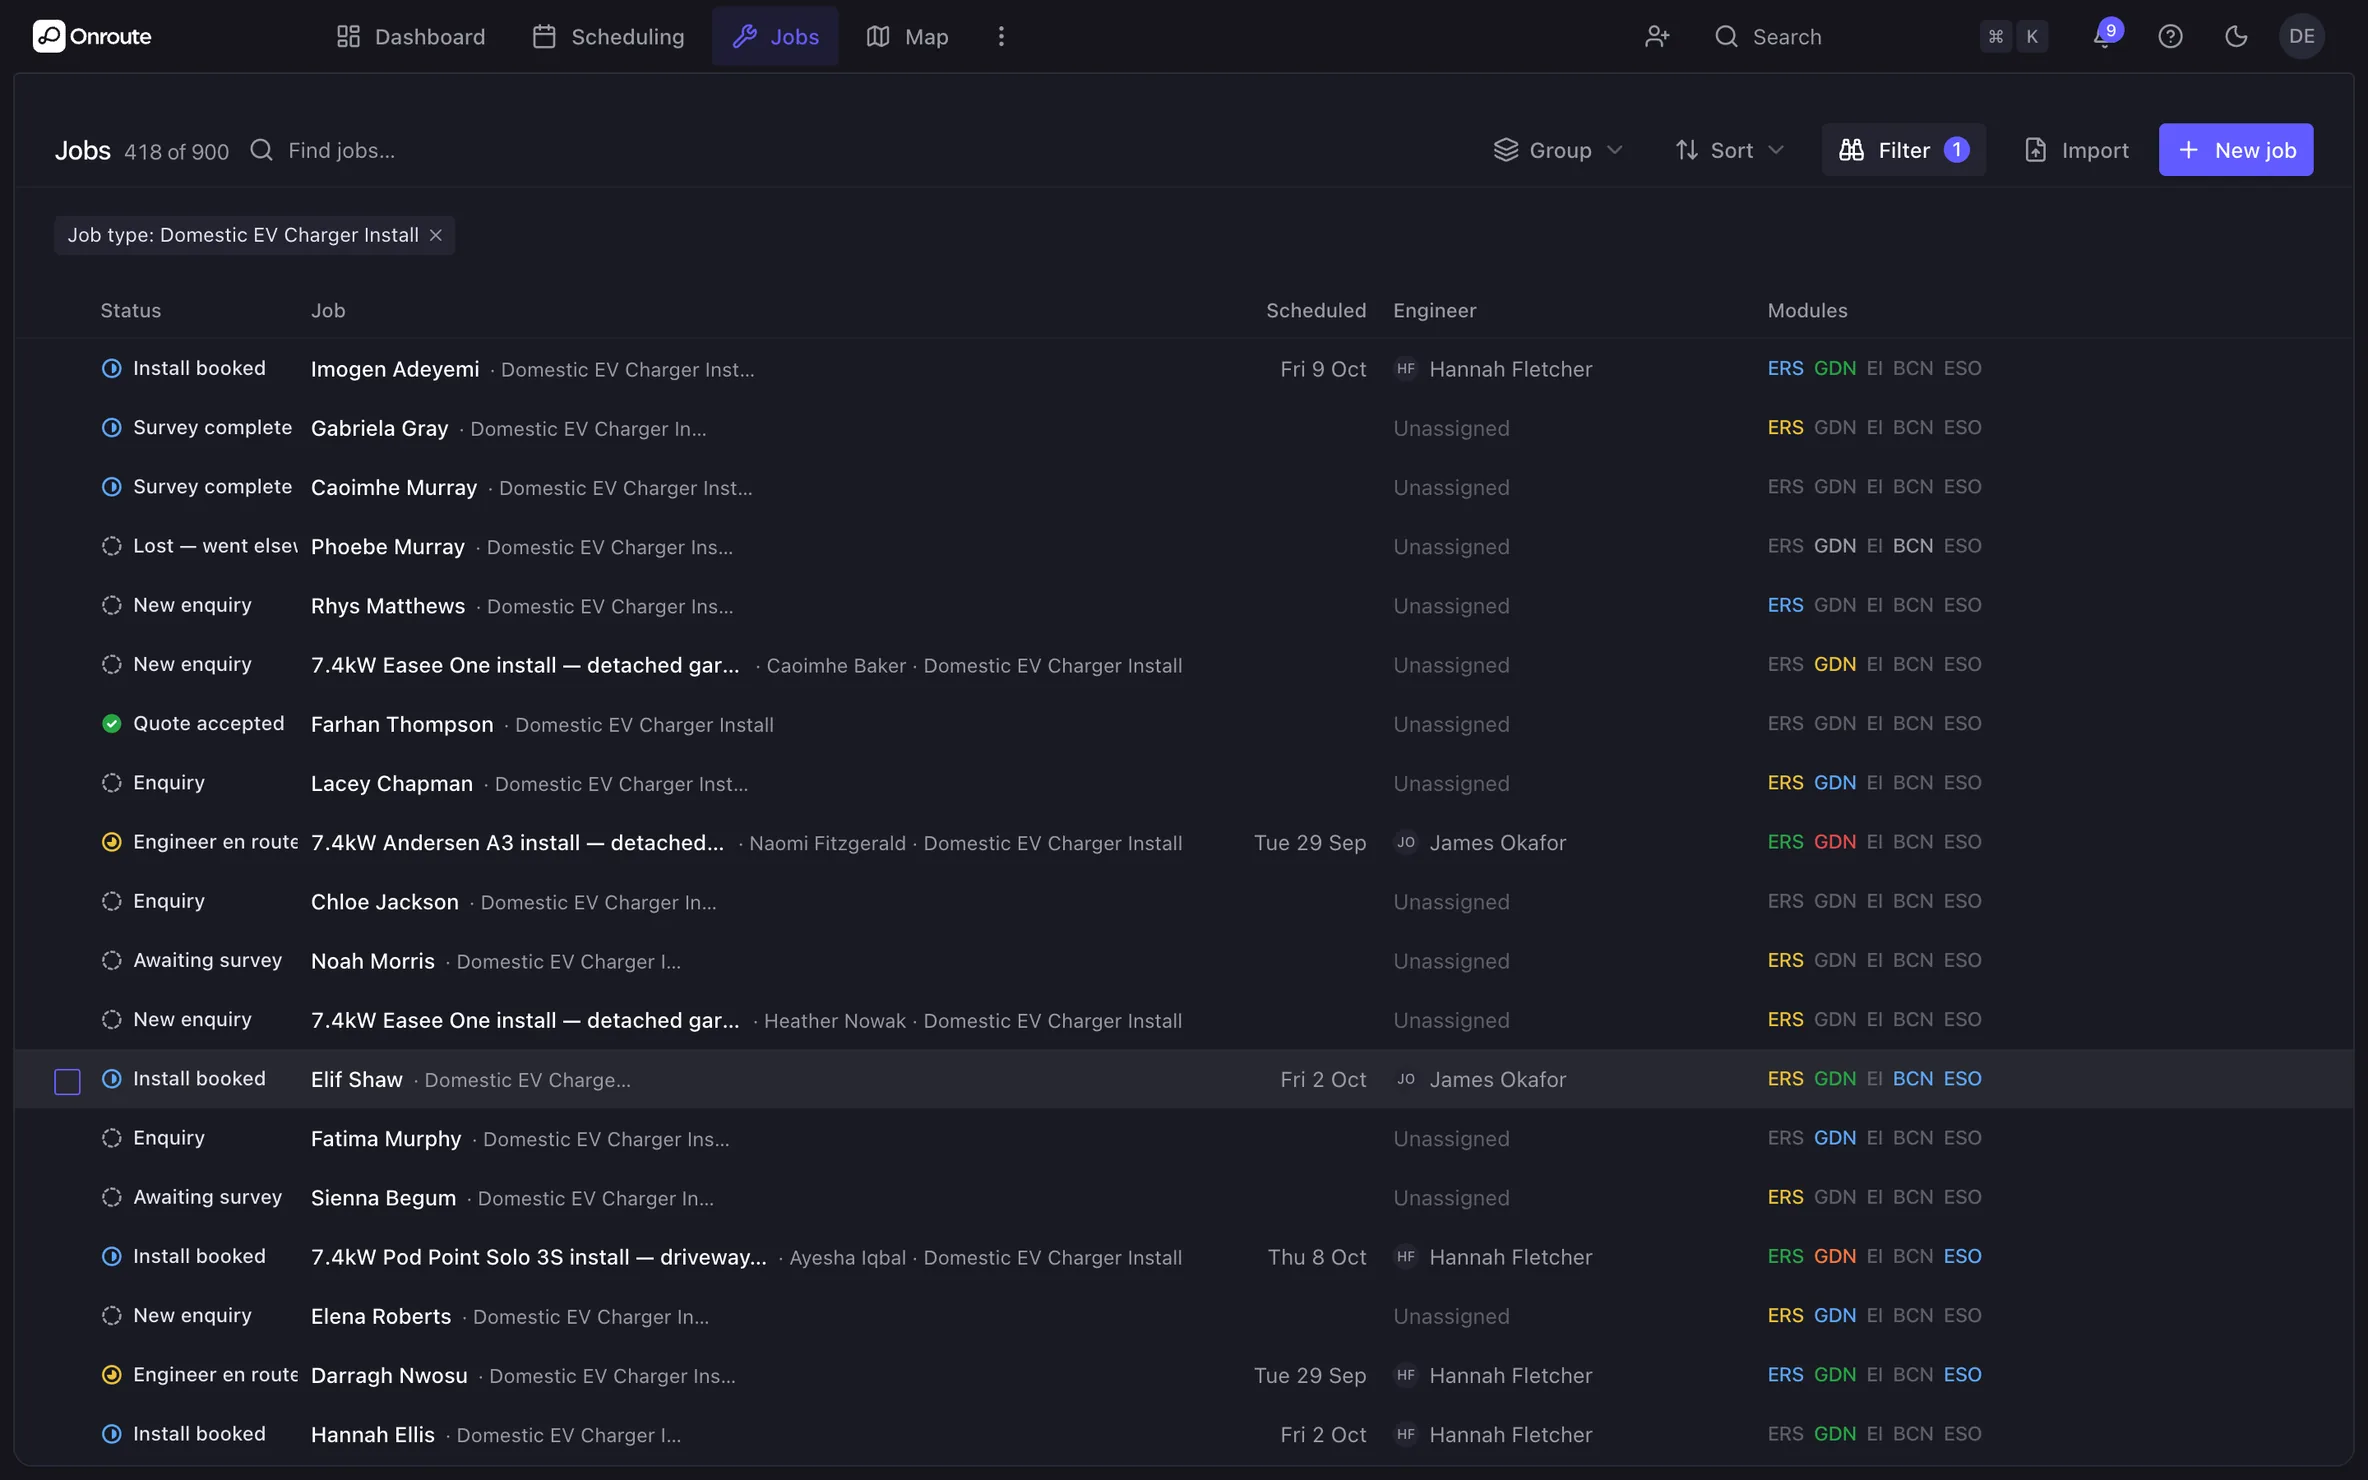
Task: Click the ESO module on Elif Shaw row
Action: 1962,1078
